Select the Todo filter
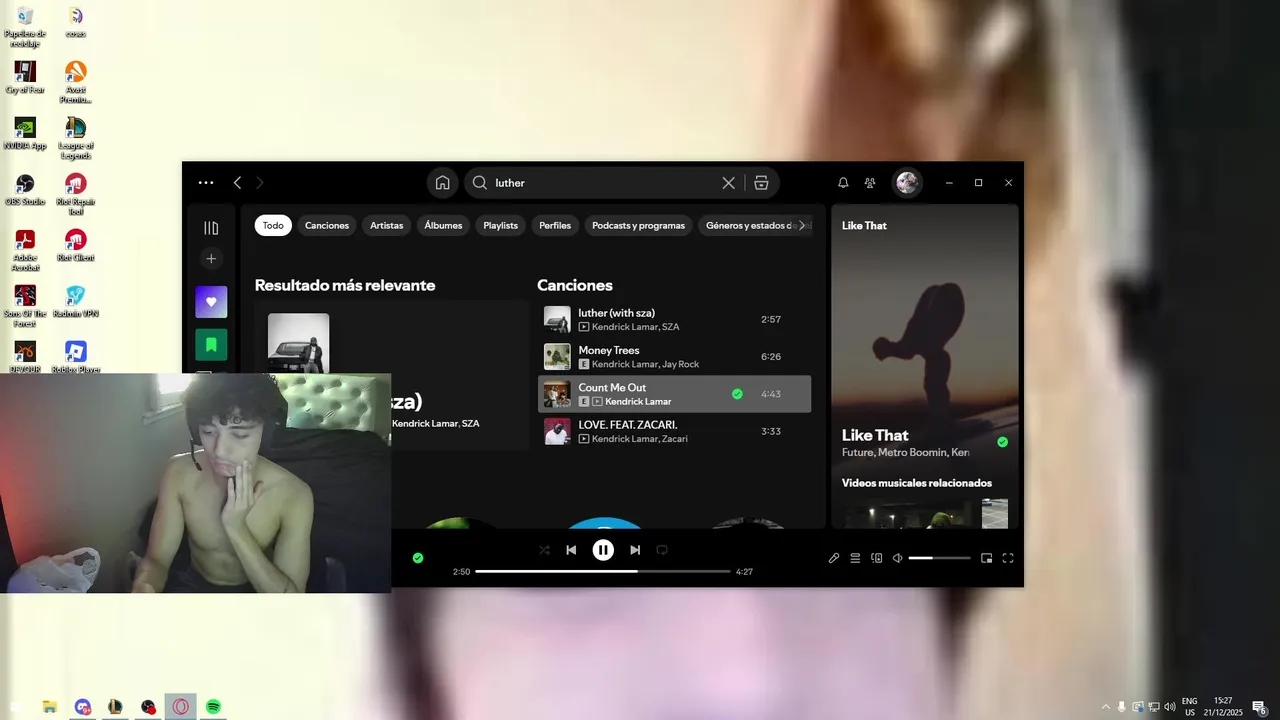 pyautogui.click(x=273, y=226)
